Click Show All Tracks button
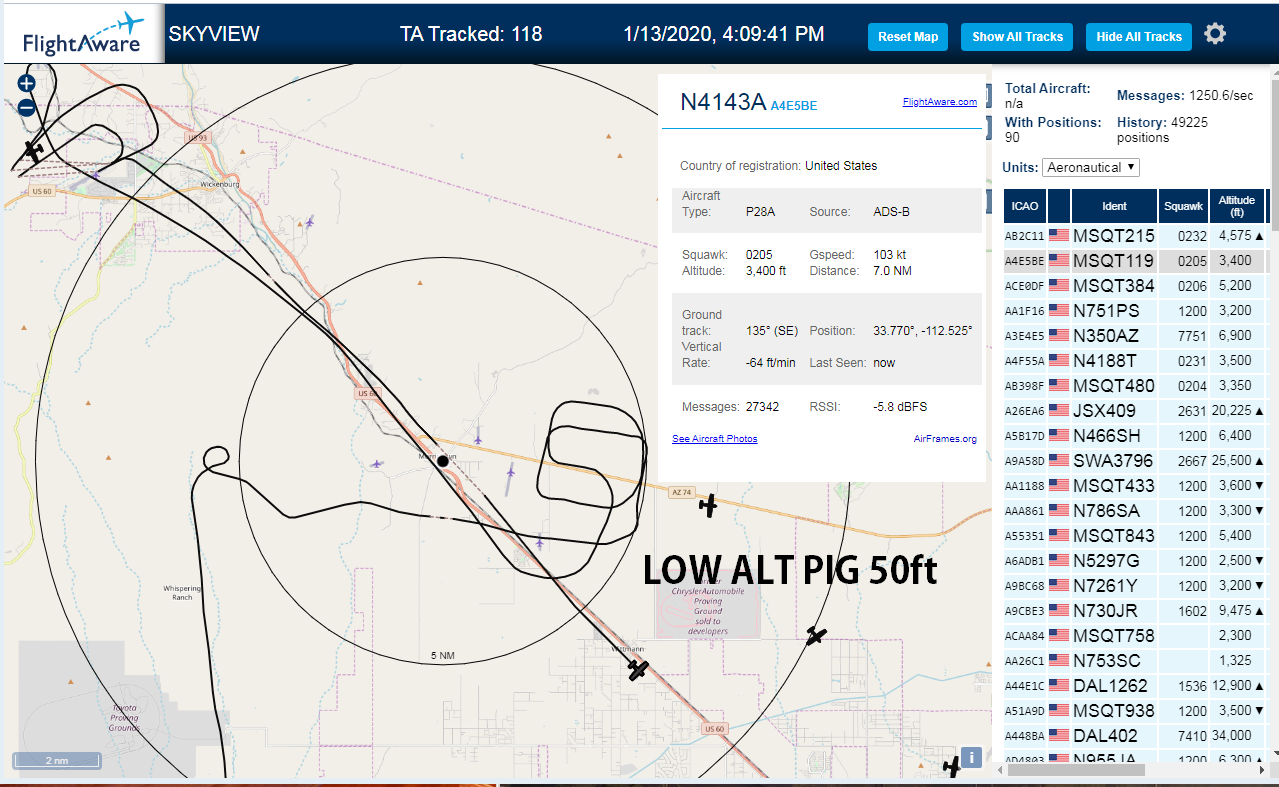This screenshot has width=1279, height=787. pos(1017,37)
